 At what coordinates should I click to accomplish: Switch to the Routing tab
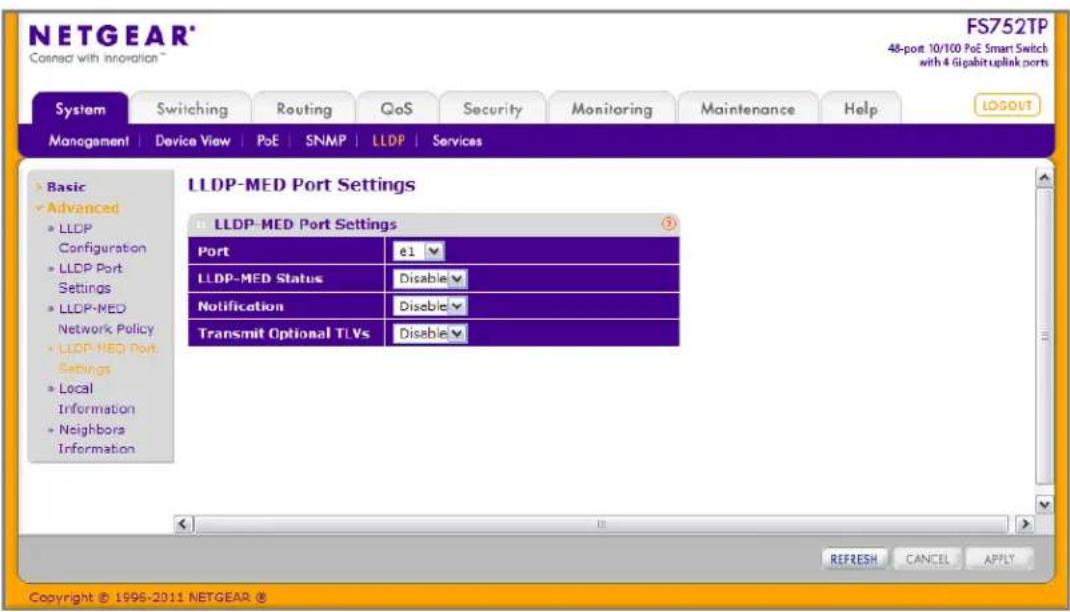304,108
